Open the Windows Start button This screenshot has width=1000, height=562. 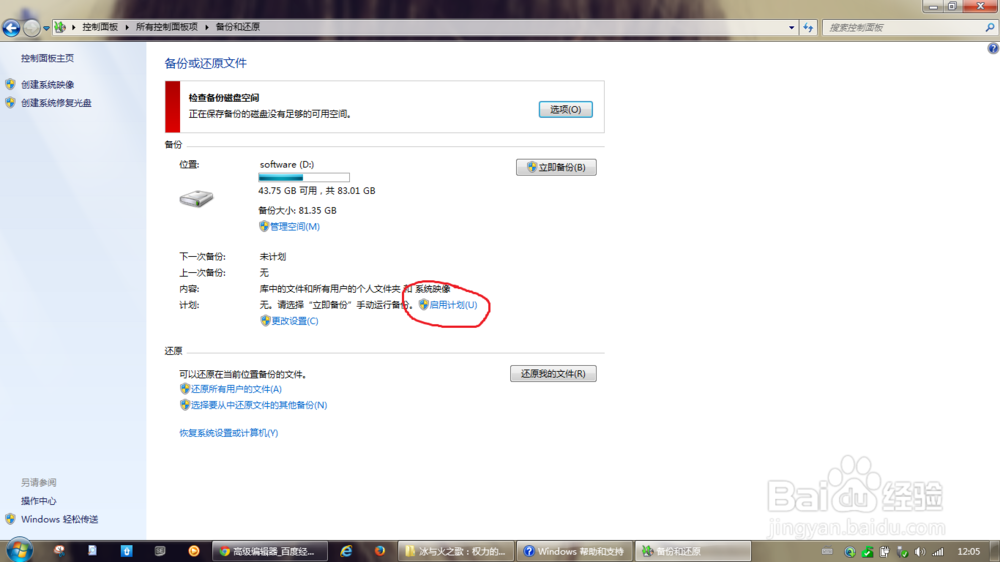[x=19, y=551]
